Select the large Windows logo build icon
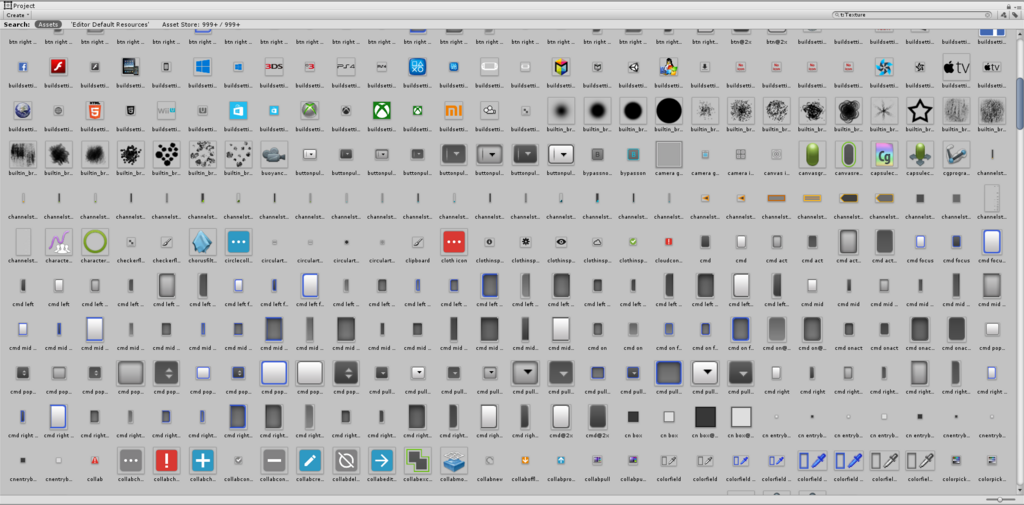This screenshot has width=1024, height=505. pos(202,67)
